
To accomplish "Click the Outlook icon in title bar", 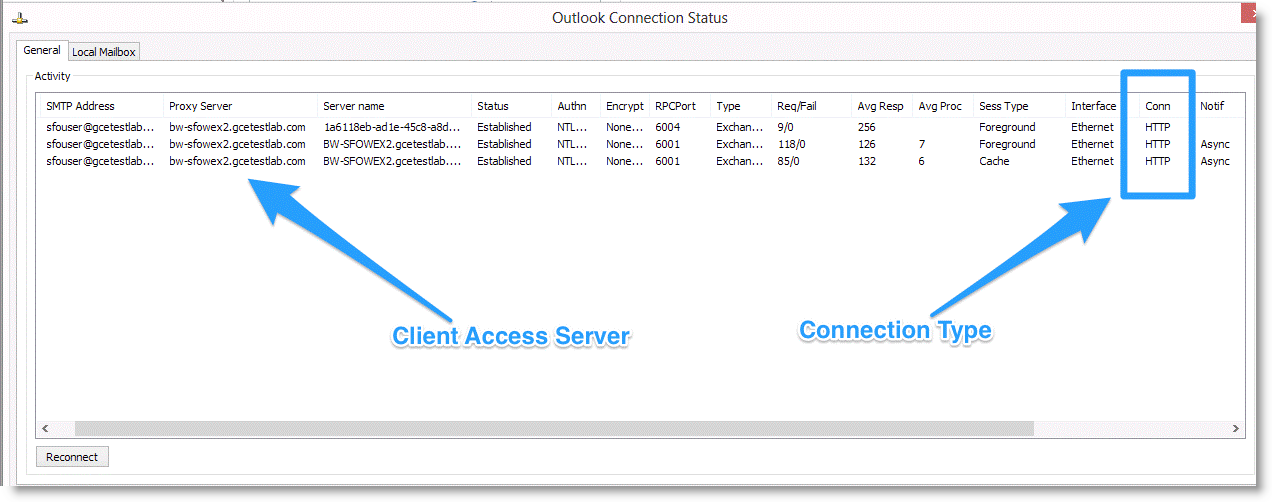I will pyautogui.click(x=19, y=18).
